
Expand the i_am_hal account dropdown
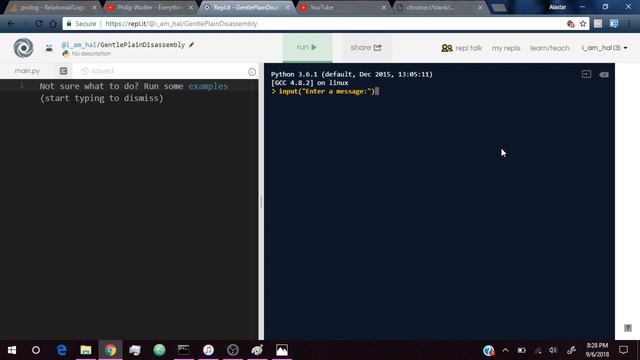(x=604, y=48)
